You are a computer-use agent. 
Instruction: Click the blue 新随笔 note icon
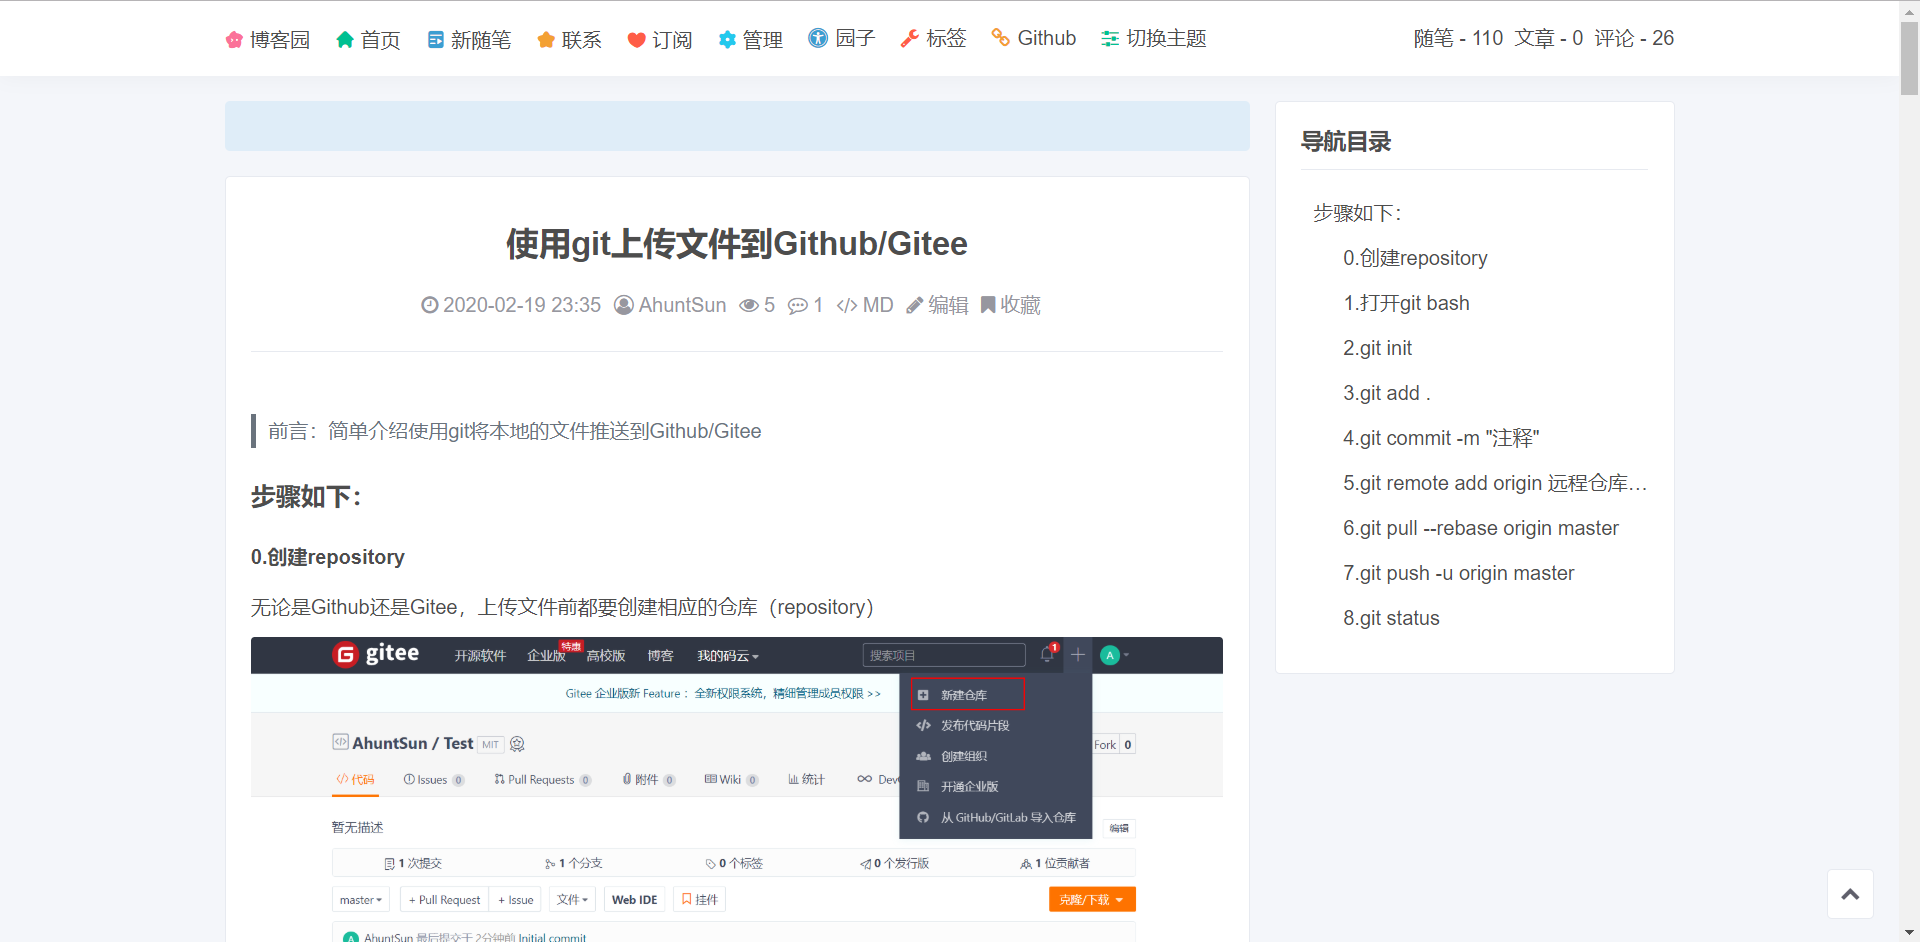click(436, 40)
